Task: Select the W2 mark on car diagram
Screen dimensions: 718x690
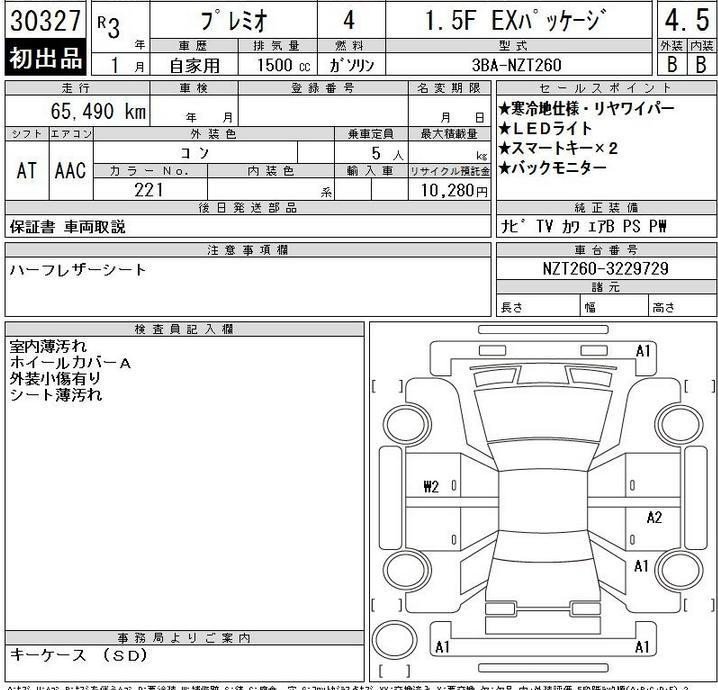Action: [431, 486]
